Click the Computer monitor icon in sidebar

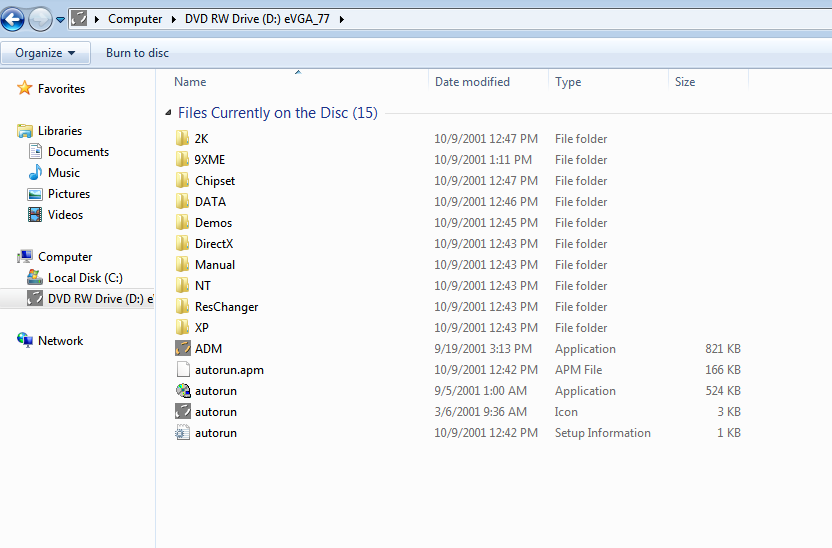[24, 256]
